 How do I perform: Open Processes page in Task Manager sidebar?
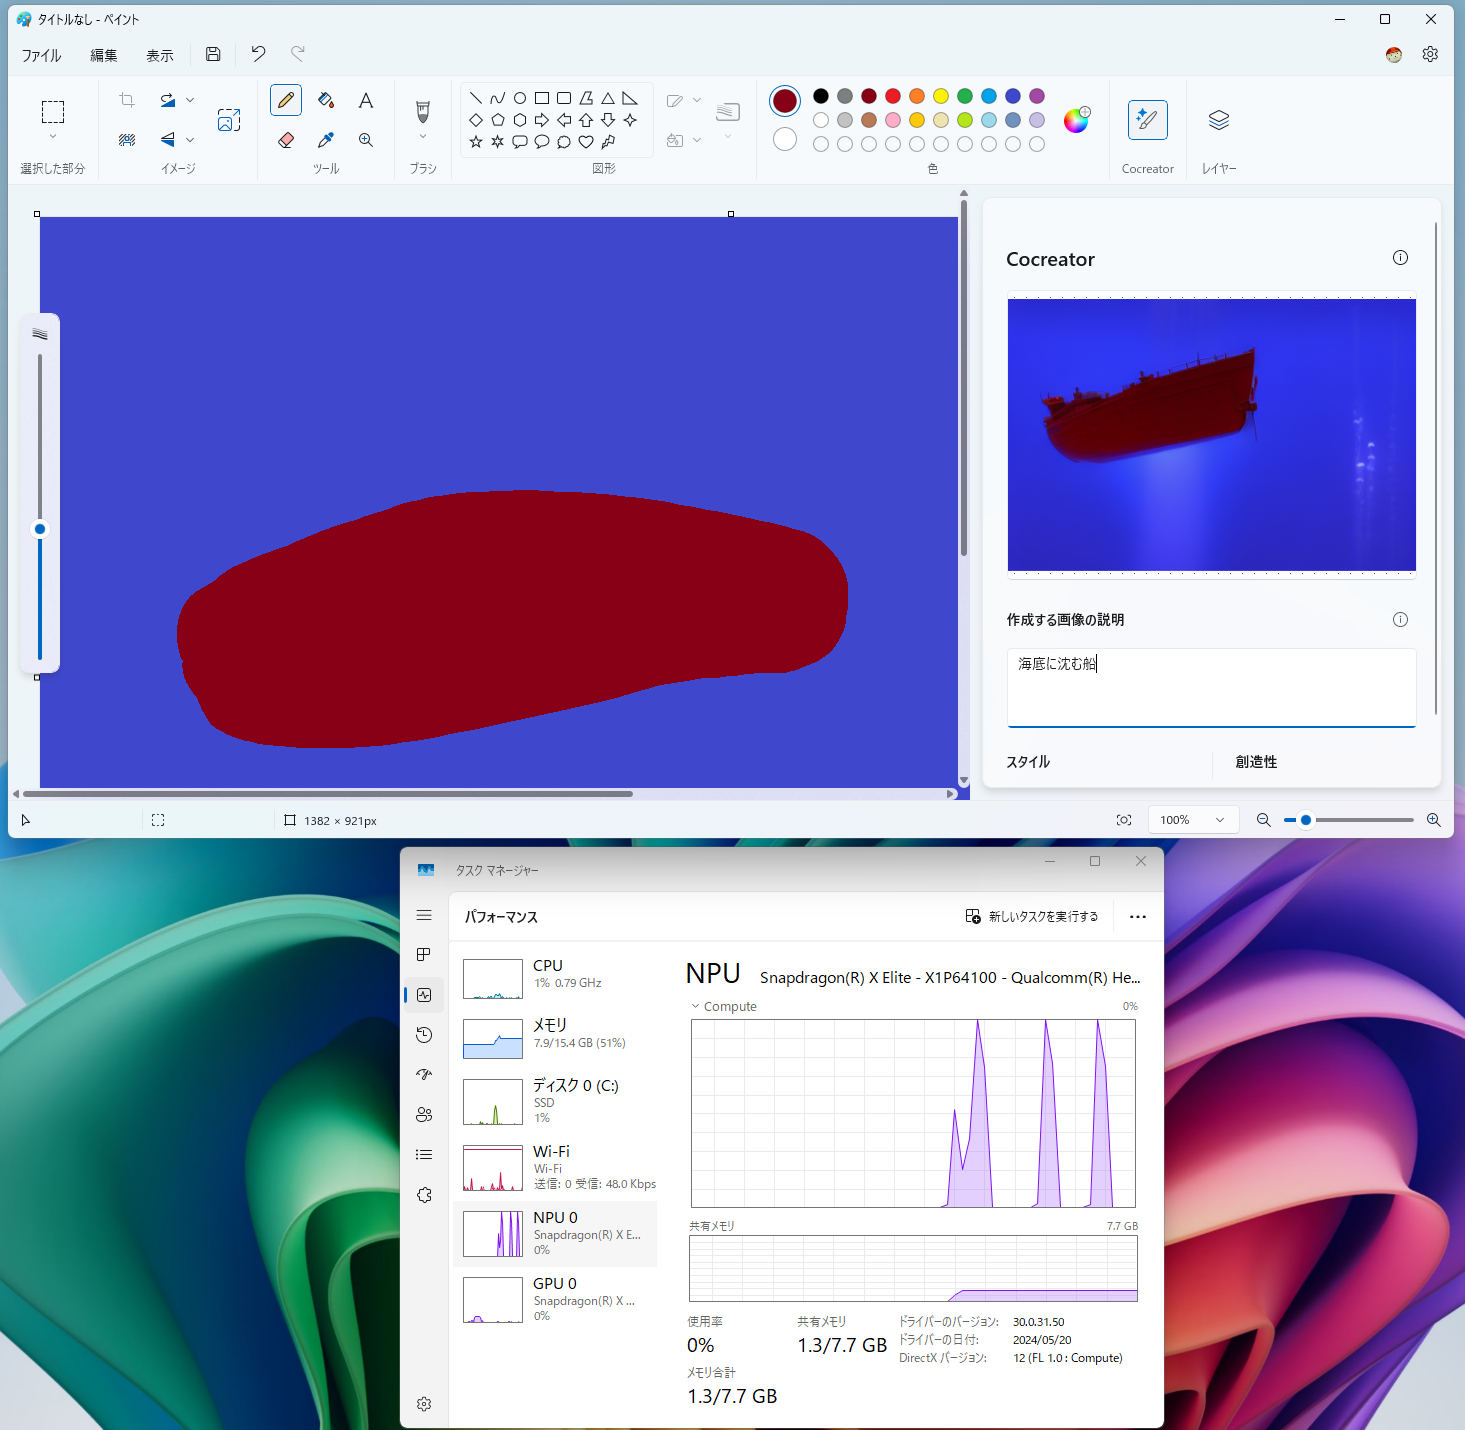point(424,955)
